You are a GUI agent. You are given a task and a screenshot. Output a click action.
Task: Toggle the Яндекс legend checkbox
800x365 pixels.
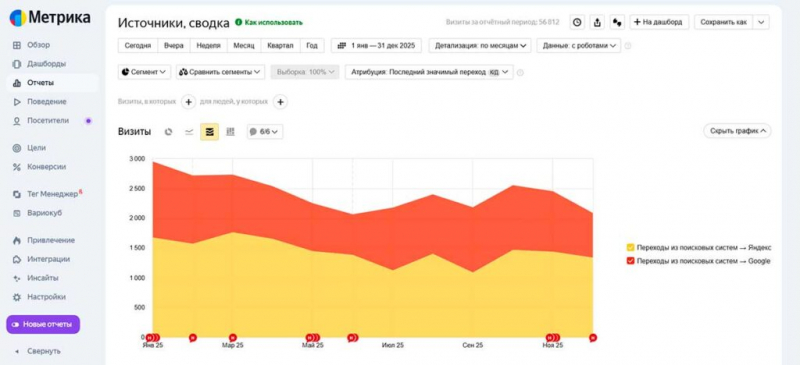(x=630, y=248)
